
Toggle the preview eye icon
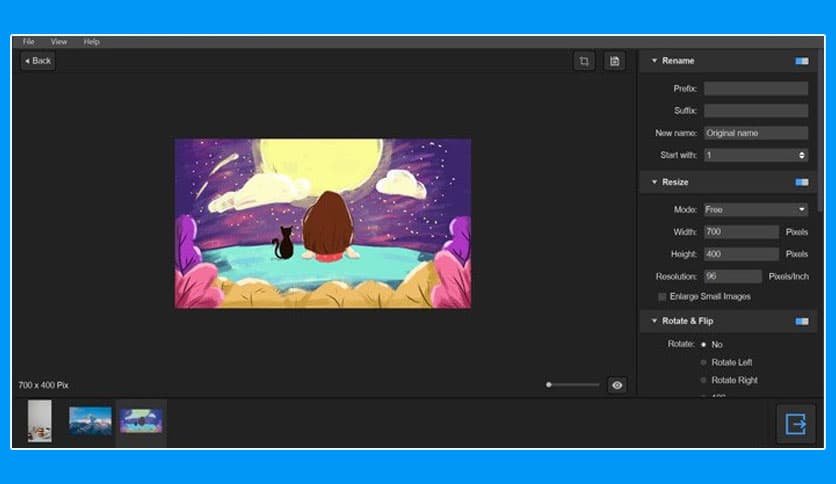pos(617,385)
